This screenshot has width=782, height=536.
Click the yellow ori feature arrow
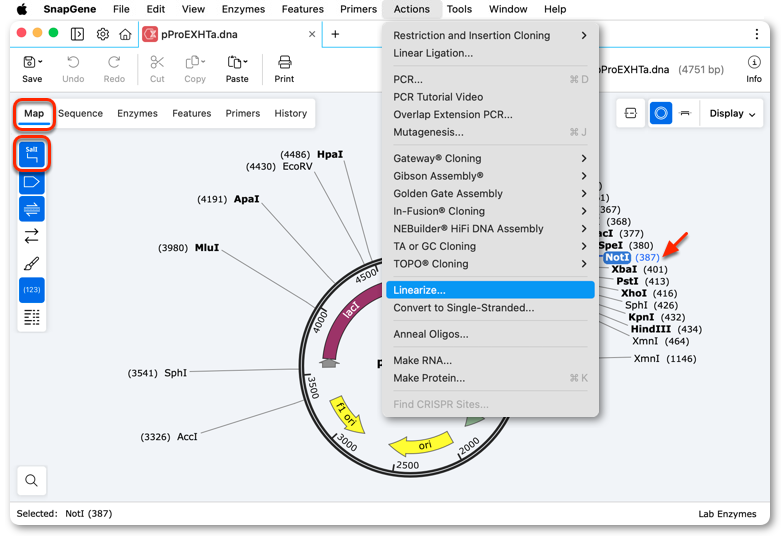[x=421, y=444]
